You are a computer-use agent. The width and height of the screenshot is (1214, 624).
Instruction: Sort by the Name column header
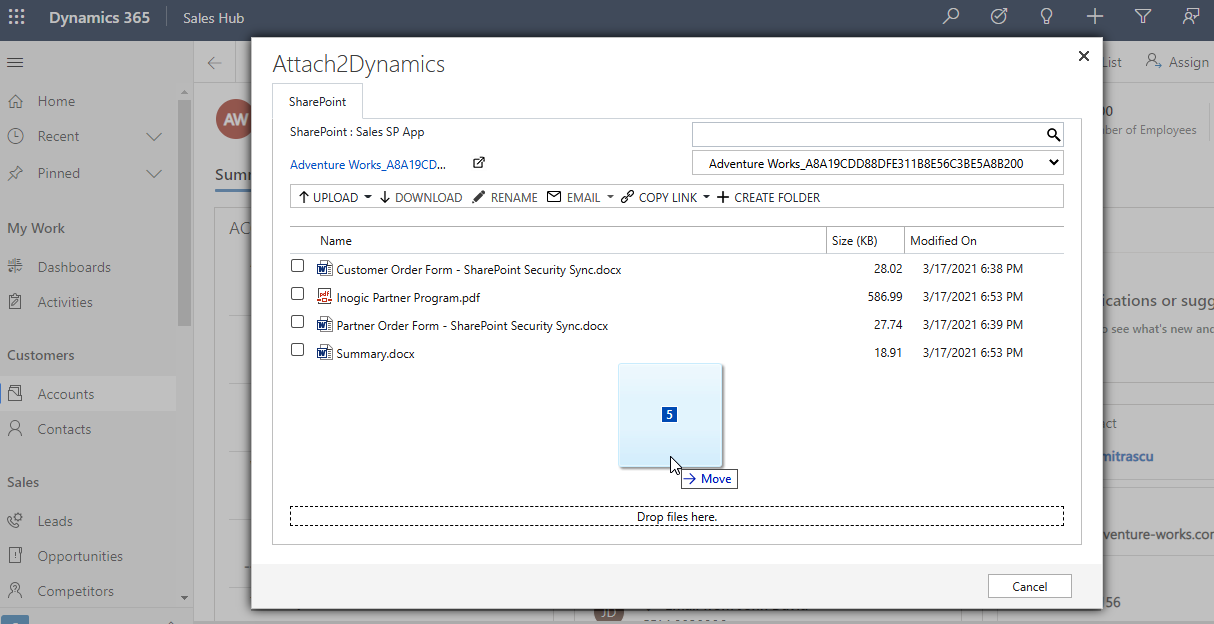tap(336, 241)
